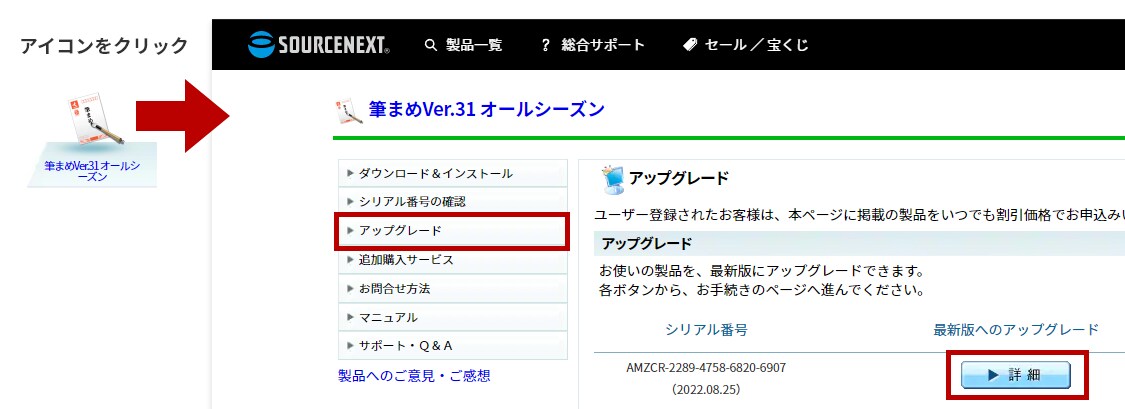Select 追加購入サービス in the side menu

click(453, 260)
